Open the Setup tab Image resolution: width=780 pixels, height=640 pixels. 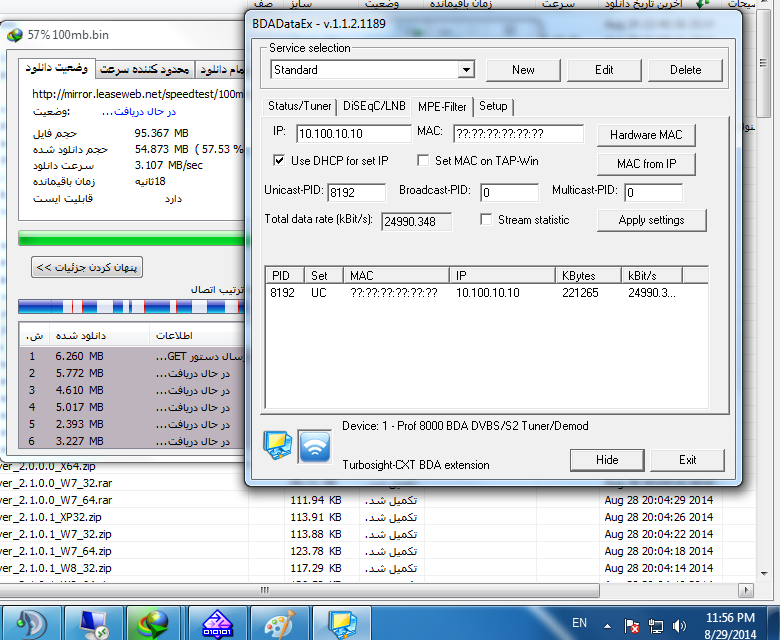tap(493, 106)
